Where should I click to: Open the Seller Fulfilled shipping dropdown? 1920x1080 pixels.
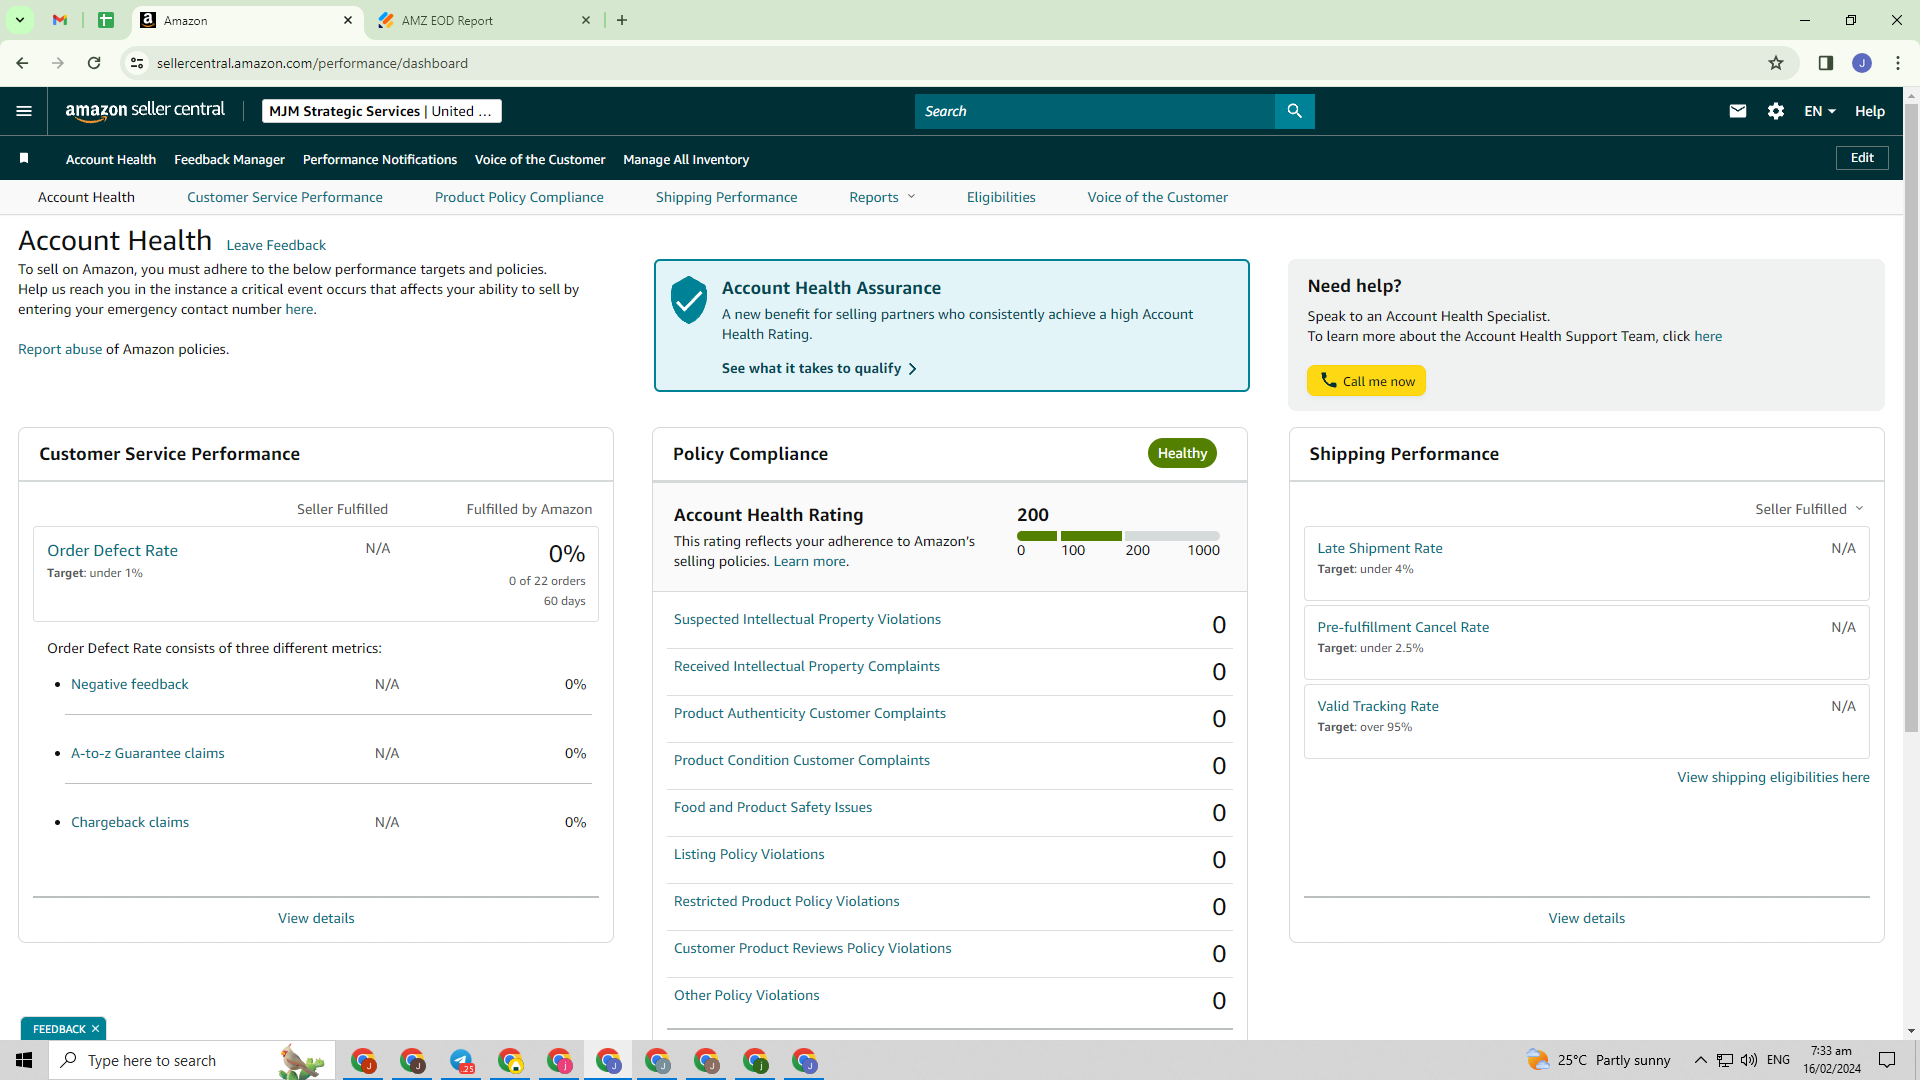(x=1809, y=509)
